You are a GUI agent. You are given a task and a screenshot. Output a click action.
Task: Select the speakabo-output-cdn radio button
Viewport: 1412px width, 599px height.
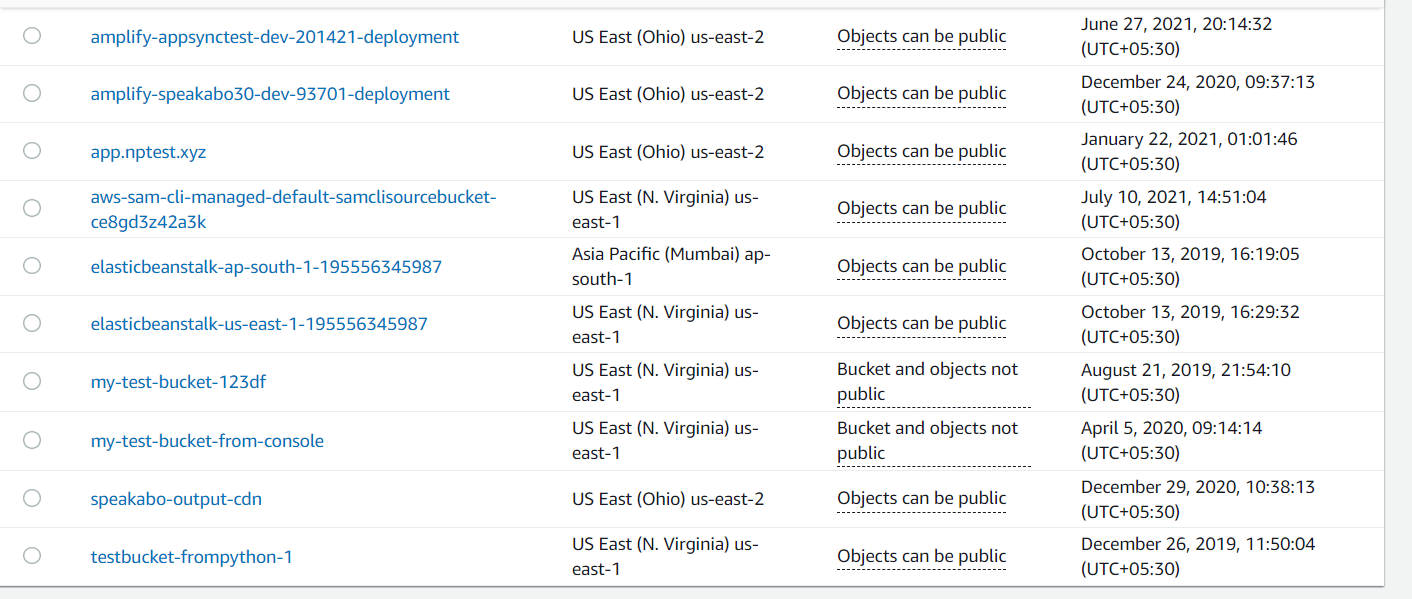pyautogui.click(x=32, y=498)
